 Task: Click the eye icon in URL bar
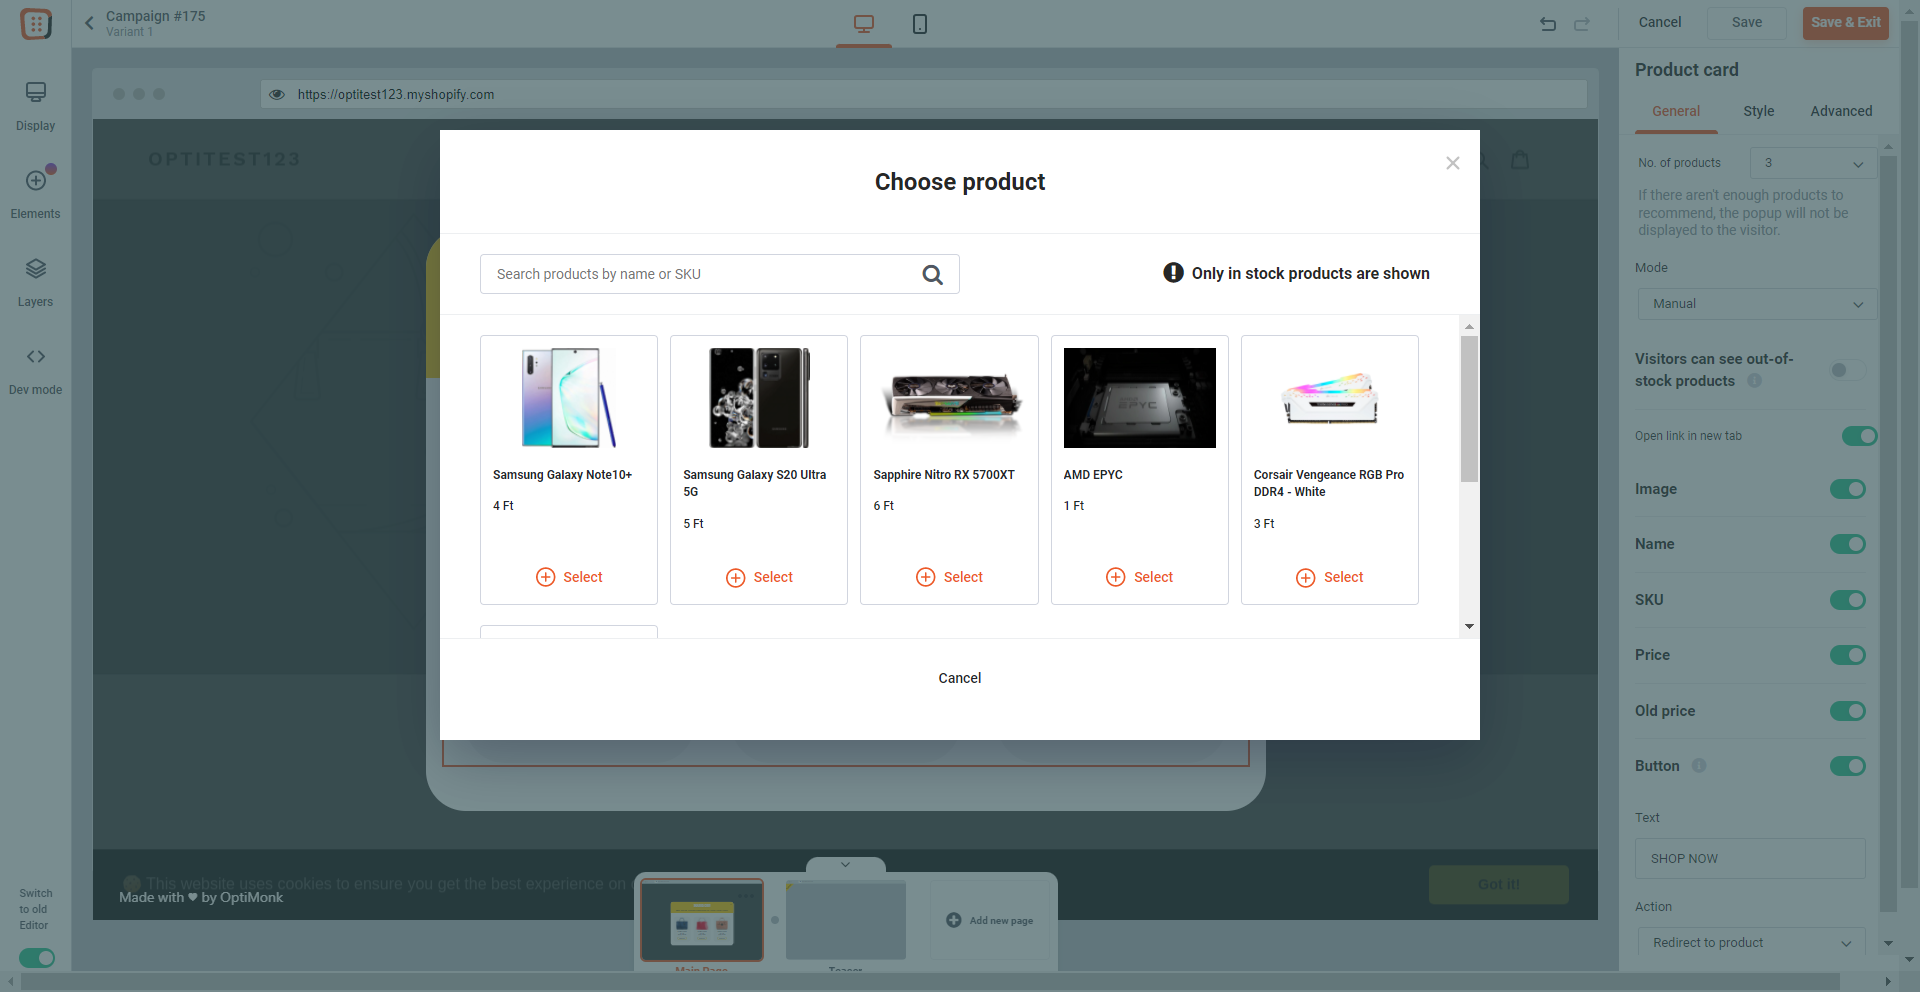point(277,94)
